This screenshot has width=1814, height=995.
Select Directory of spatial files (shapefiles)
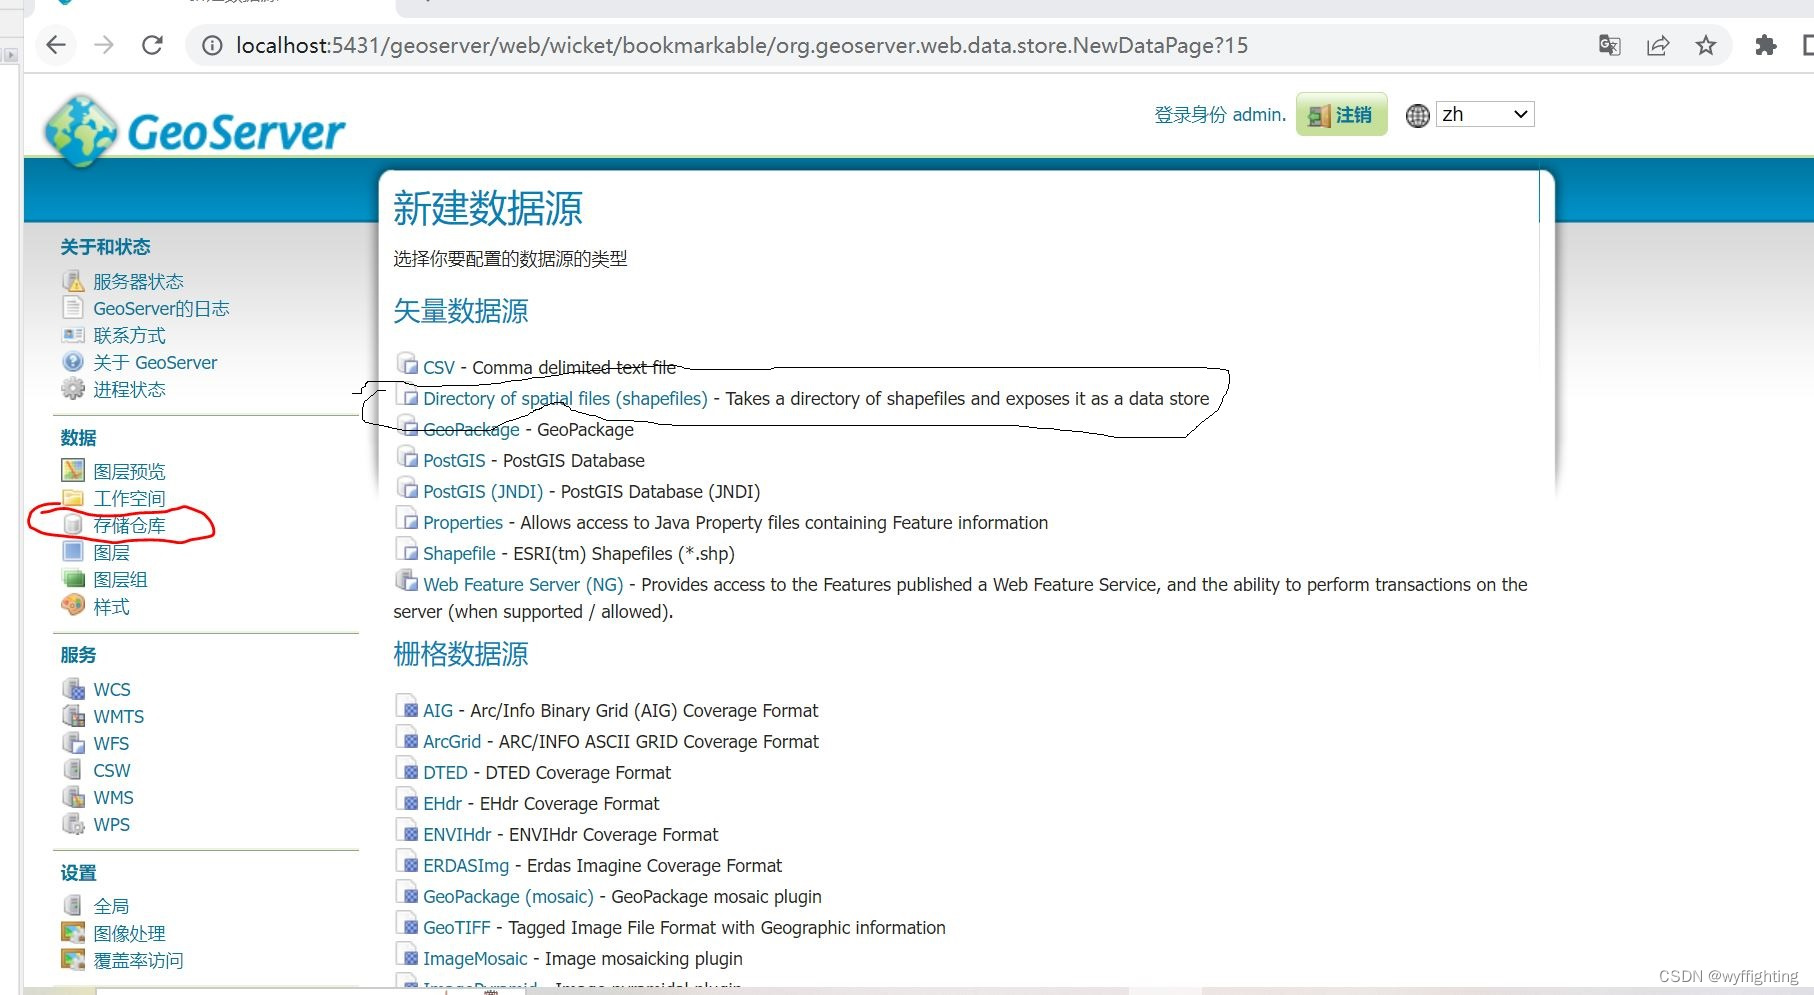(x=565, y=398)
